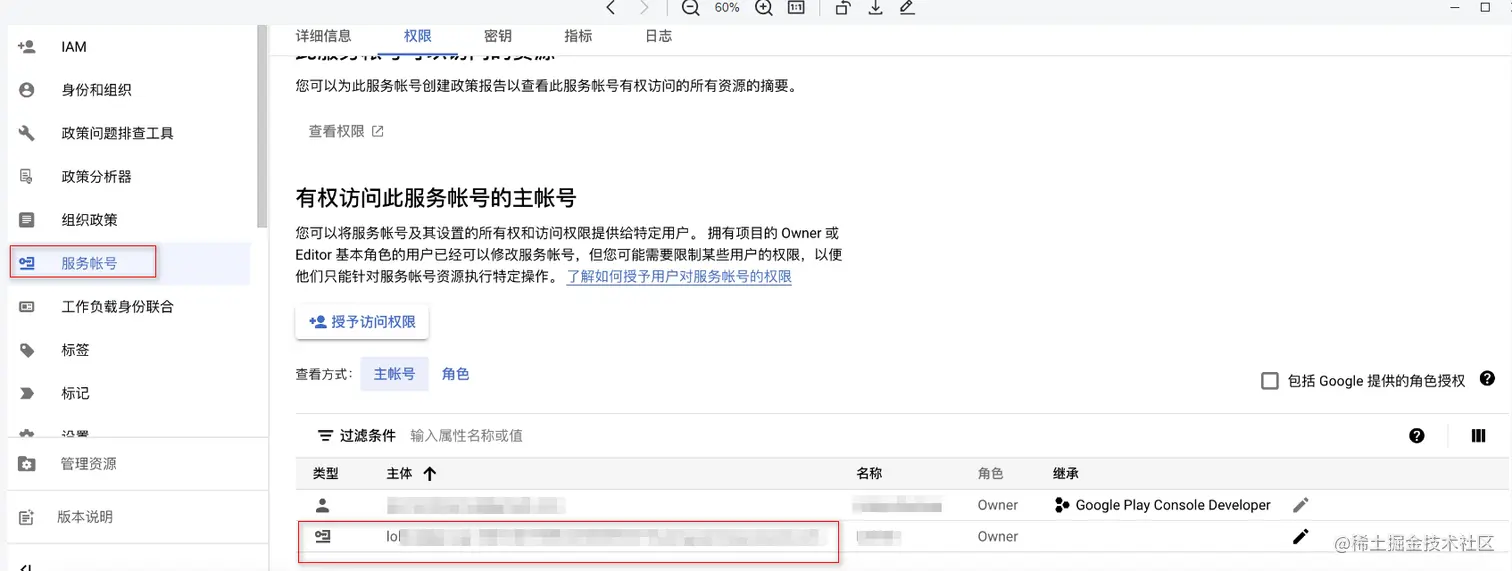Click the 角色 column header
Image resolution: width=1512 pixels, height=571 pixels.
[x=990, y=474]
